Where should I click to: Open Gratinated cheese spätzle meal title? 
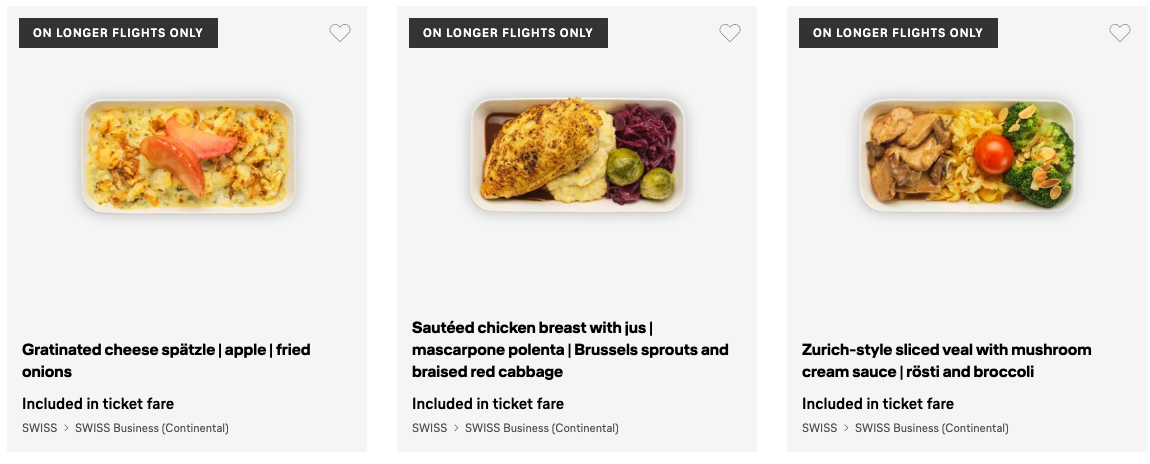pos(166,361)
